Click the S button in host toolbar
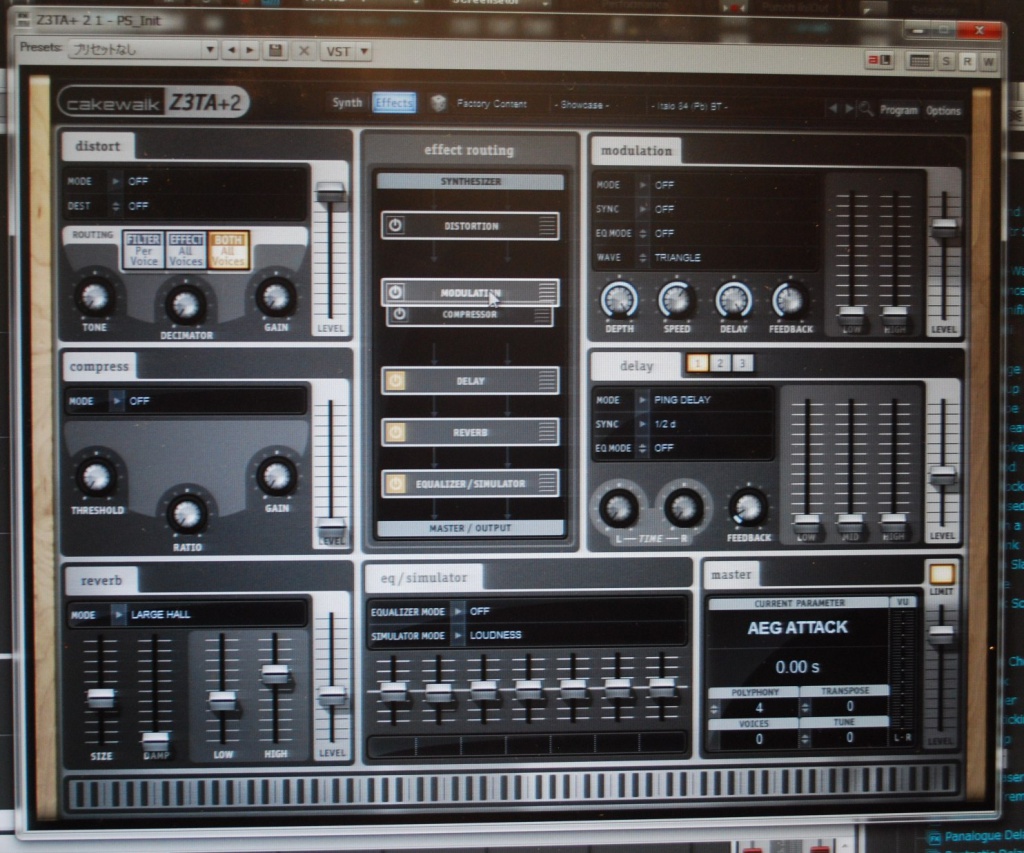Viewport: 1024px width, 853px height. pos(946,61)
